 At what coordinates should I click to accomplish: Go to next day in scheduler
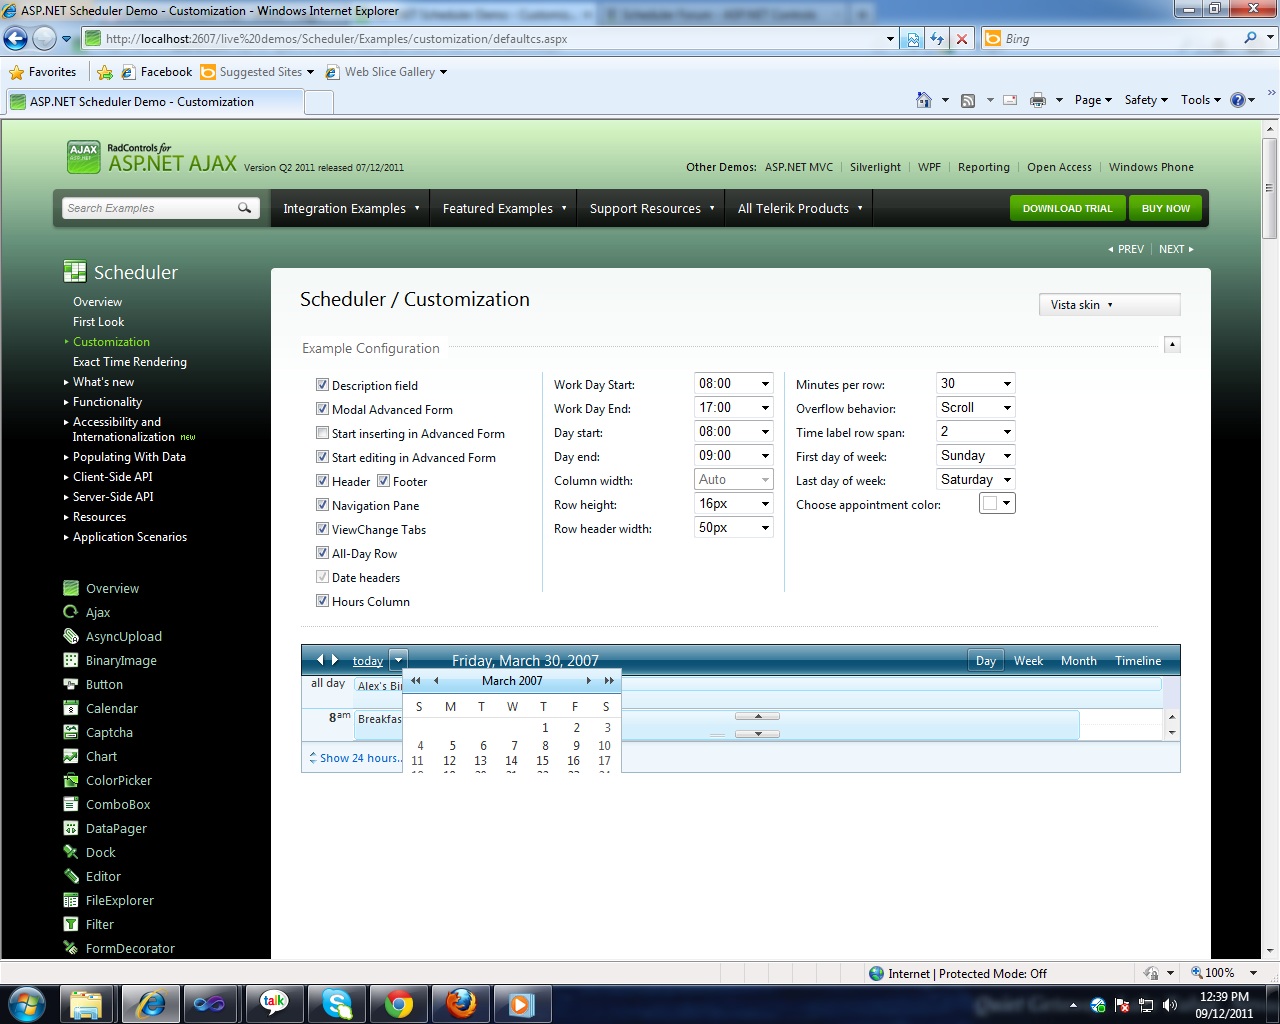point(335,660)
